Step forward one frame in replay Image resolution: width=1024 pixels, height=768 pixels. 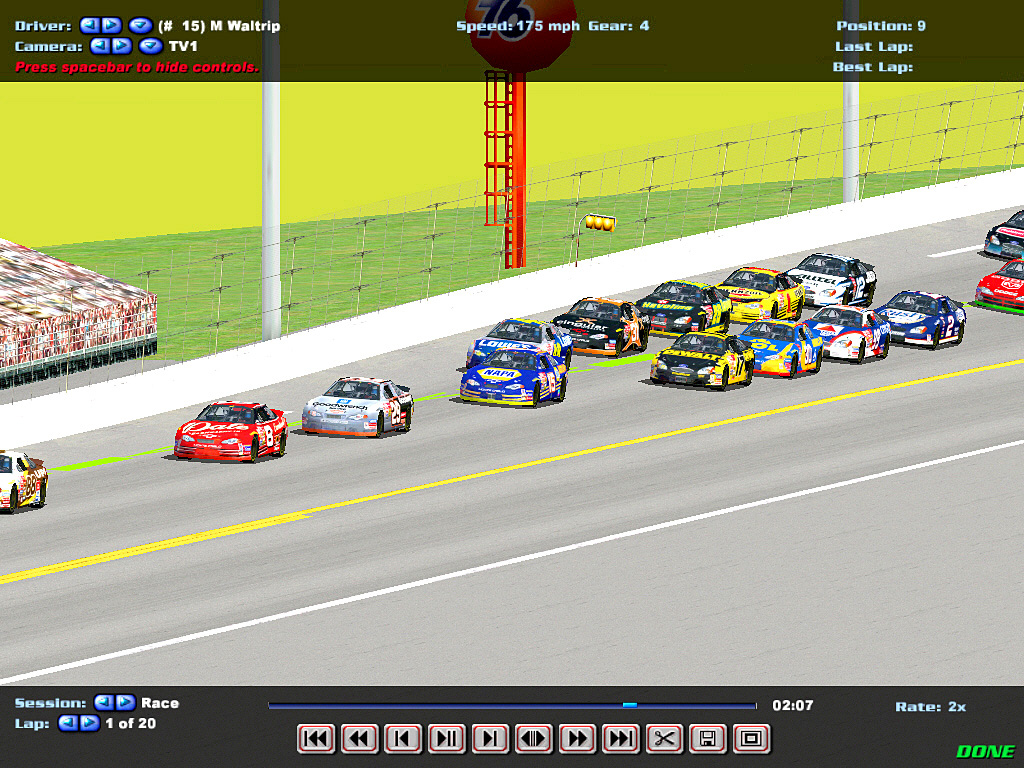pyautogui.click(x=490, y=739)
